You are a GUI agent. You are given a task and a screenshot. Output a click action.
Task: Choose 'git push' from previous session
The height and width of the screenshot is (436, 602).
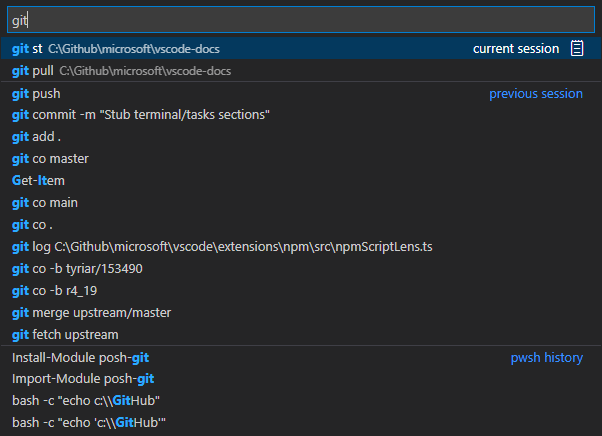(x=36, y=94)
